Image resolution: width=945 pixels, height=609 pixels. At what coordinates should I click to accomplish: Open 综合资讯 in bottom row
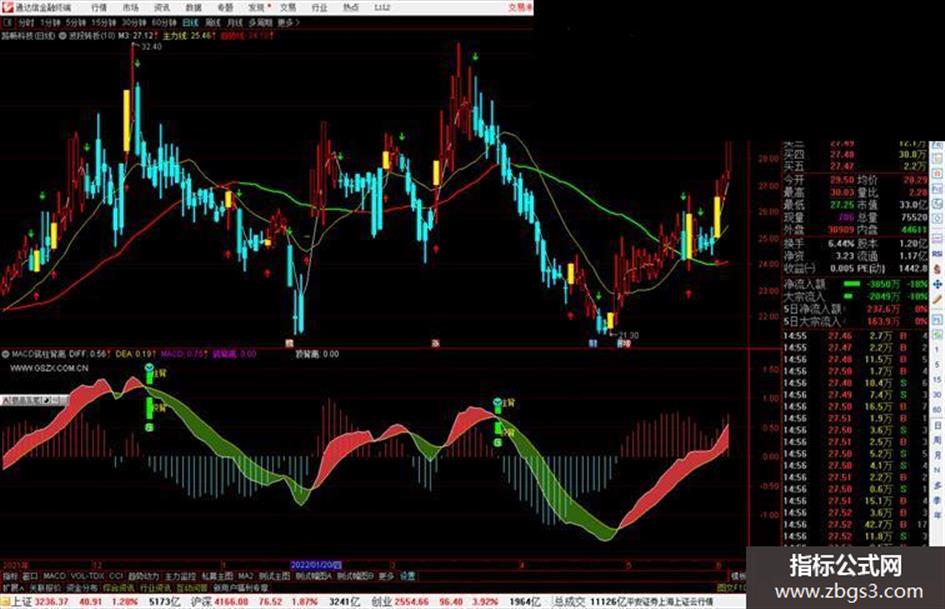(x=118, y=588)
